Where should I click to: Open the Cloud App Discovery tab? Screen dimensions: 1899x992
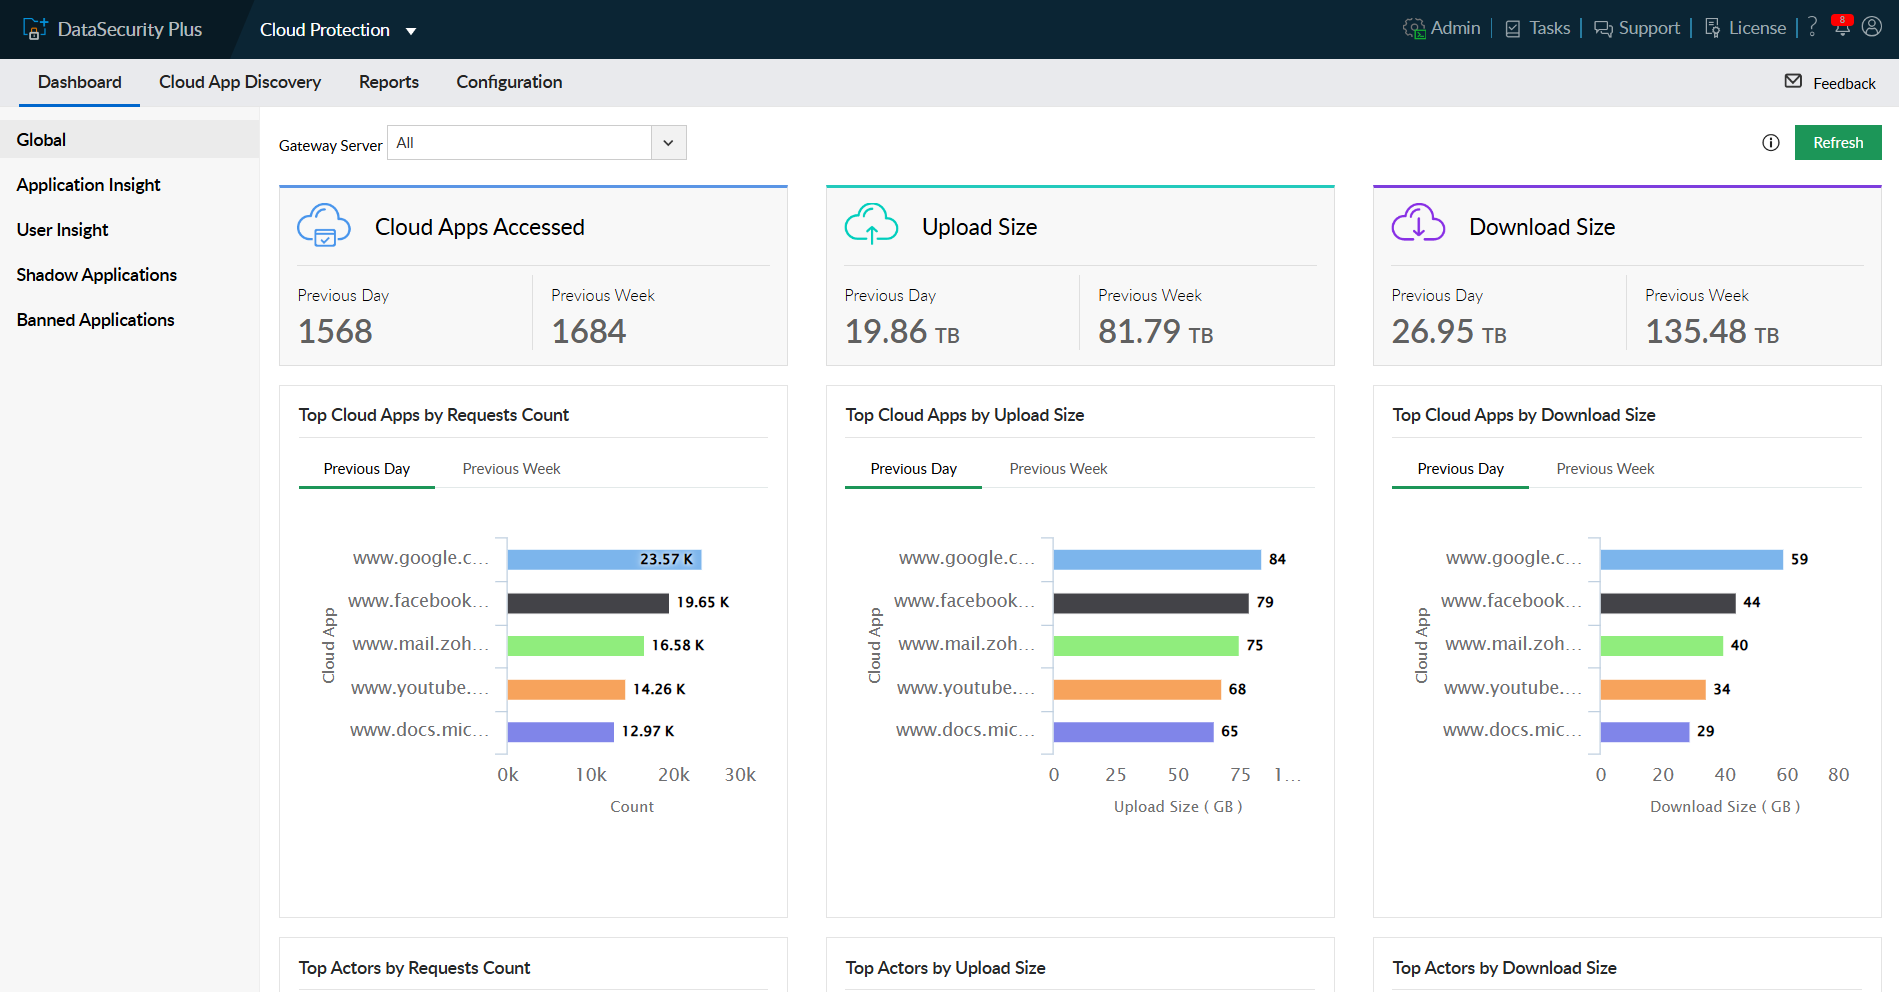coord(240,82)
